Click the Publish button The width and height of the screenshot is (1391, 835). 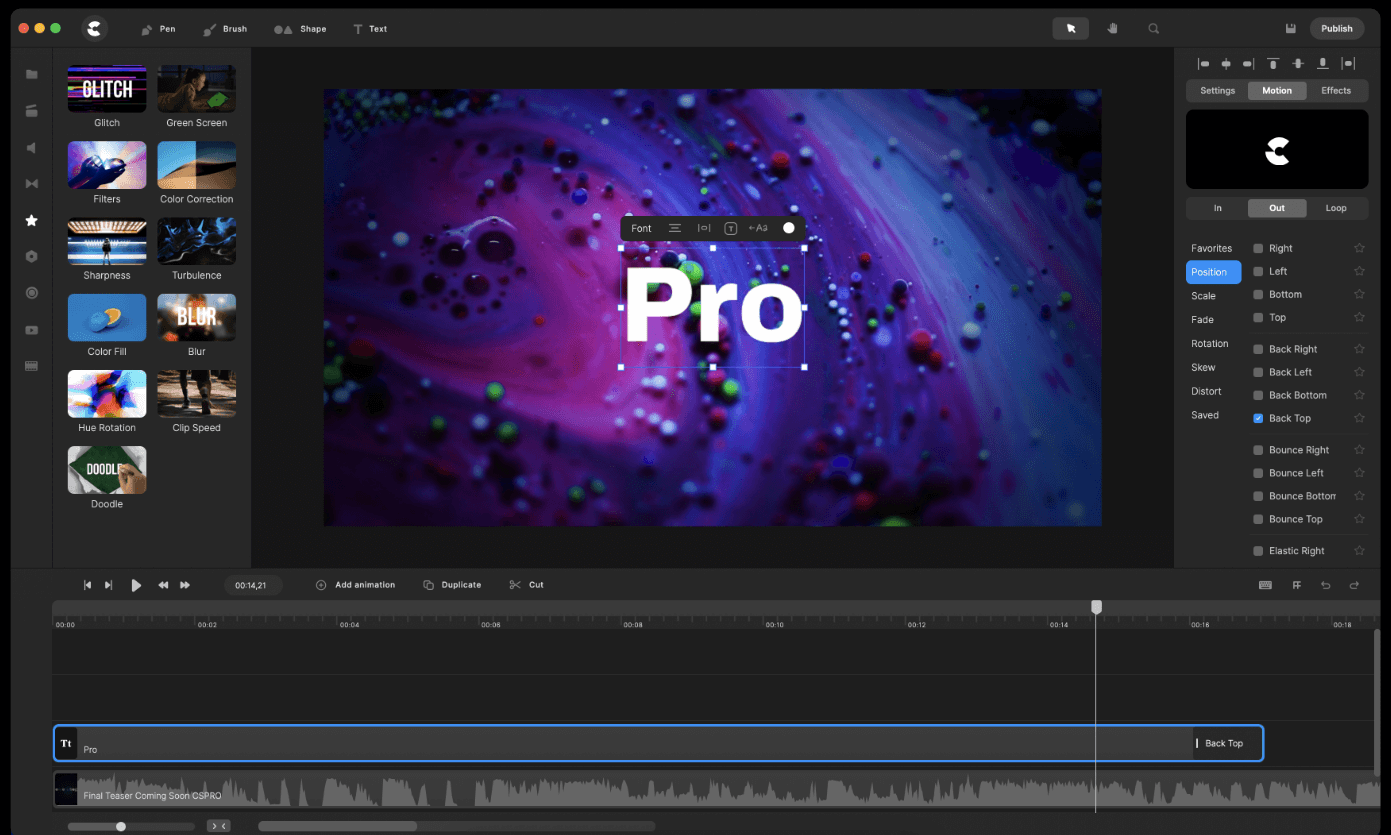tap(1336, 29)
